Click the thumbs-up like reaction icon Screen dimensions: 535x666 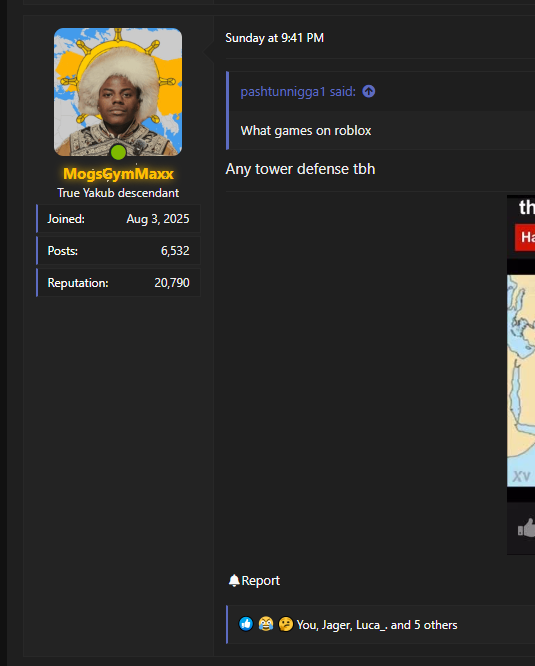[x=246, y=624]
